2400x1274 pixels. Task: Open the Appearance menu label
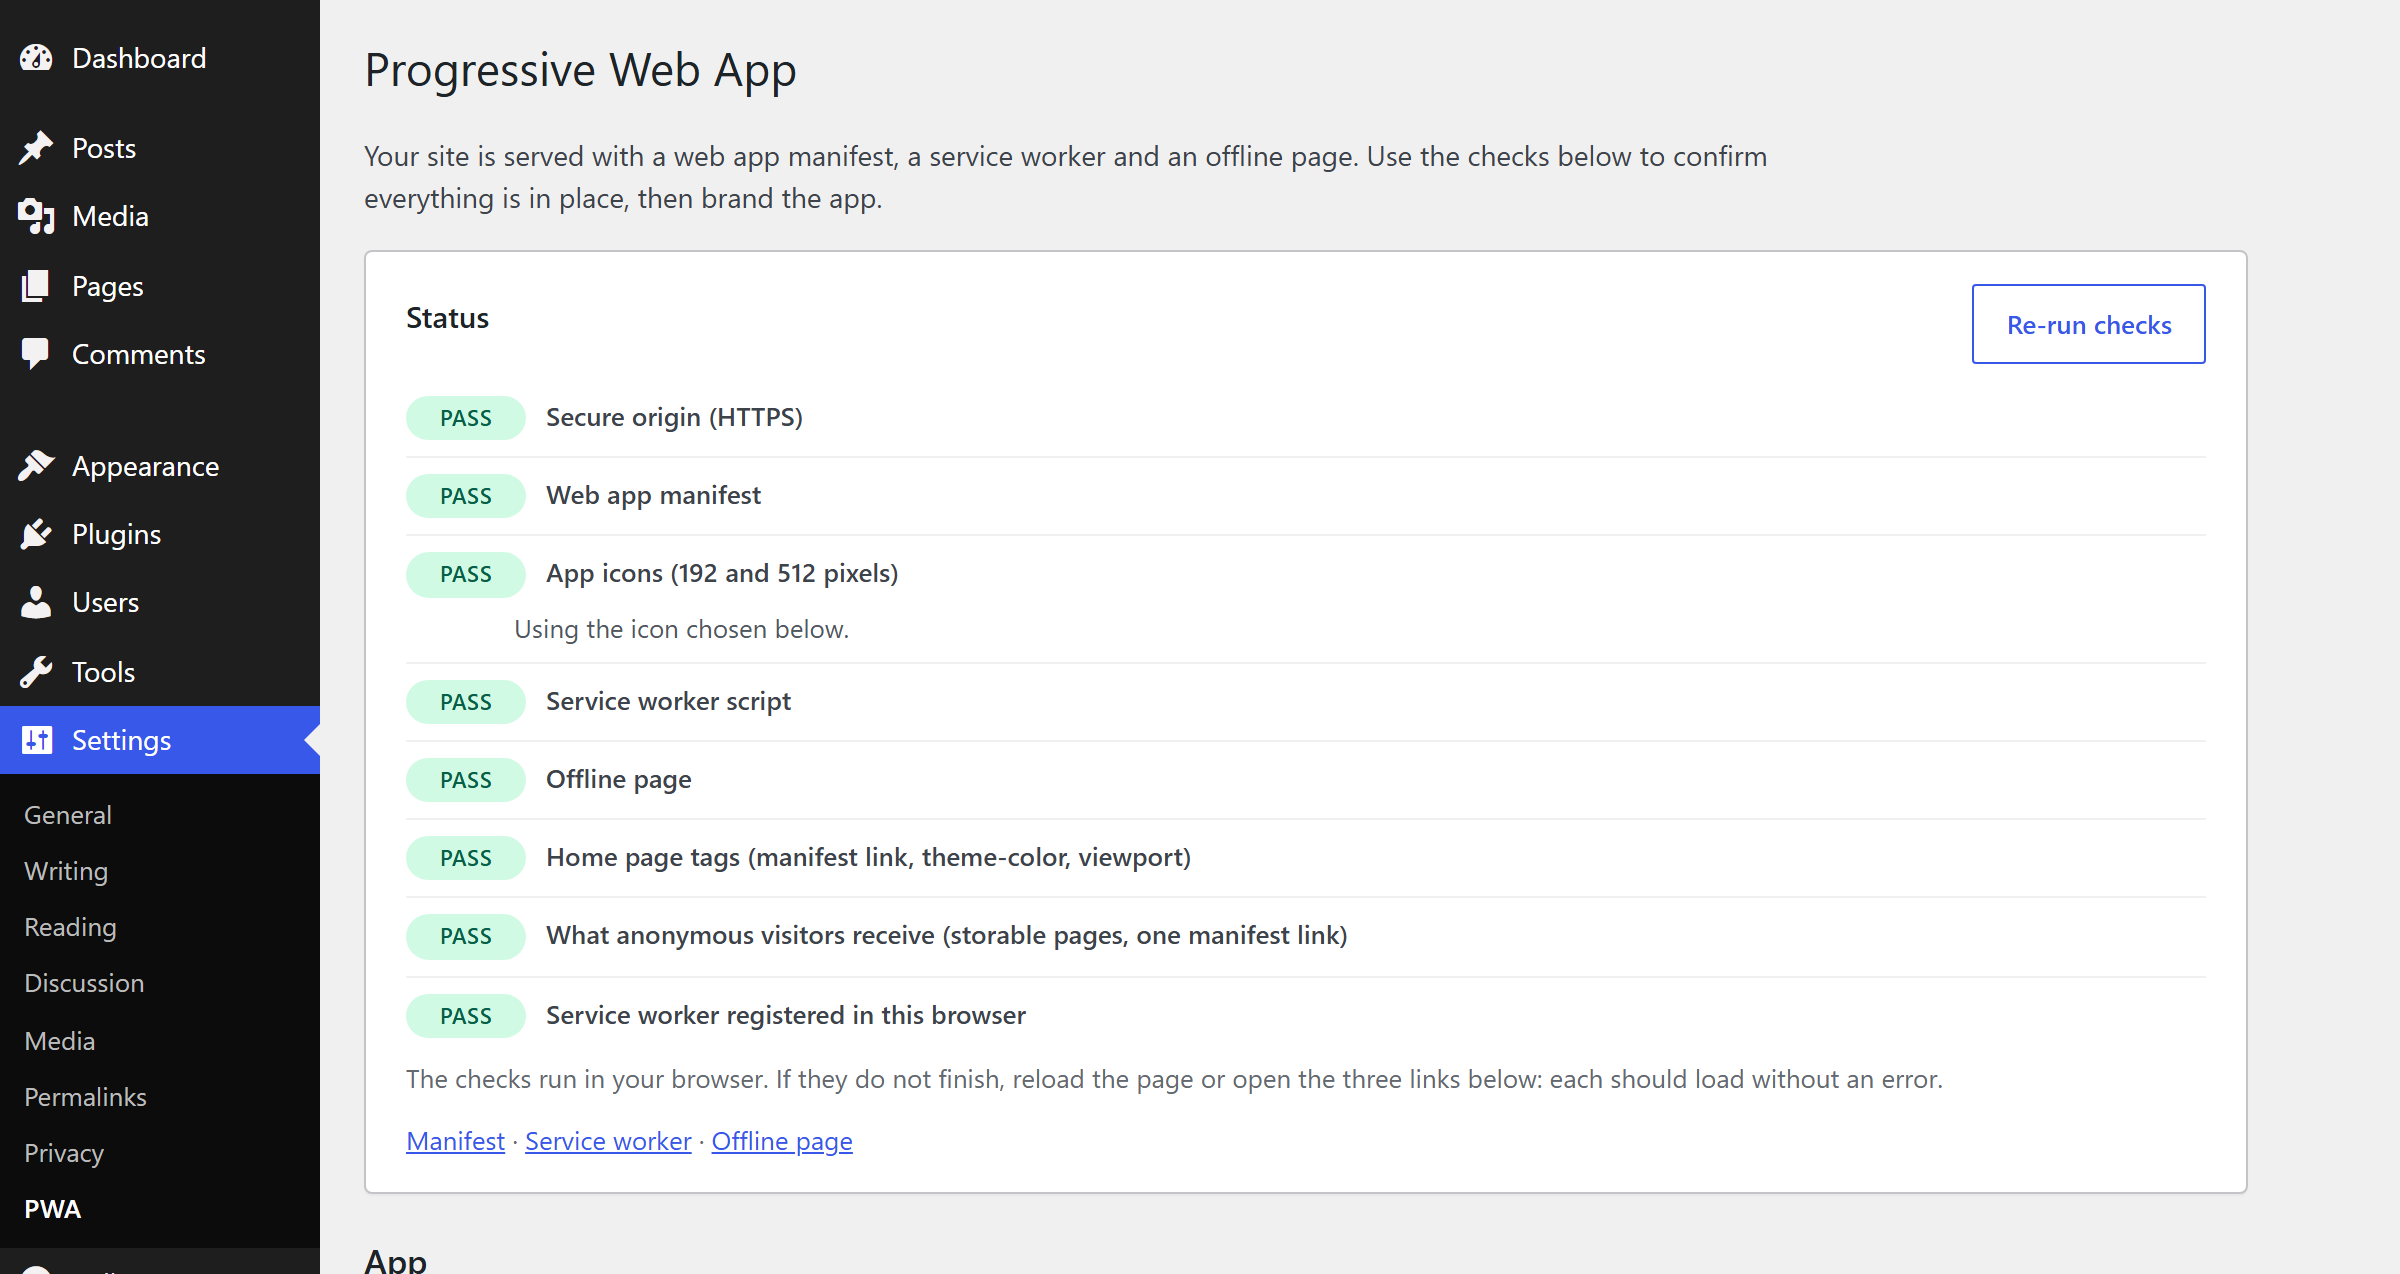coord(145,466)
